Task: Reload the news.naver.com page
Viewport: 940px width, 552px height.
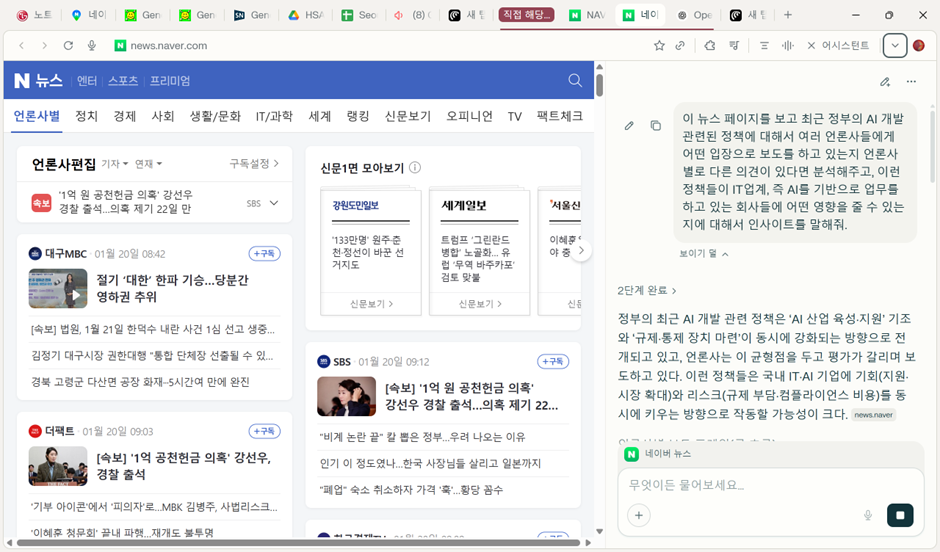Action: click(x=68, y=46)
